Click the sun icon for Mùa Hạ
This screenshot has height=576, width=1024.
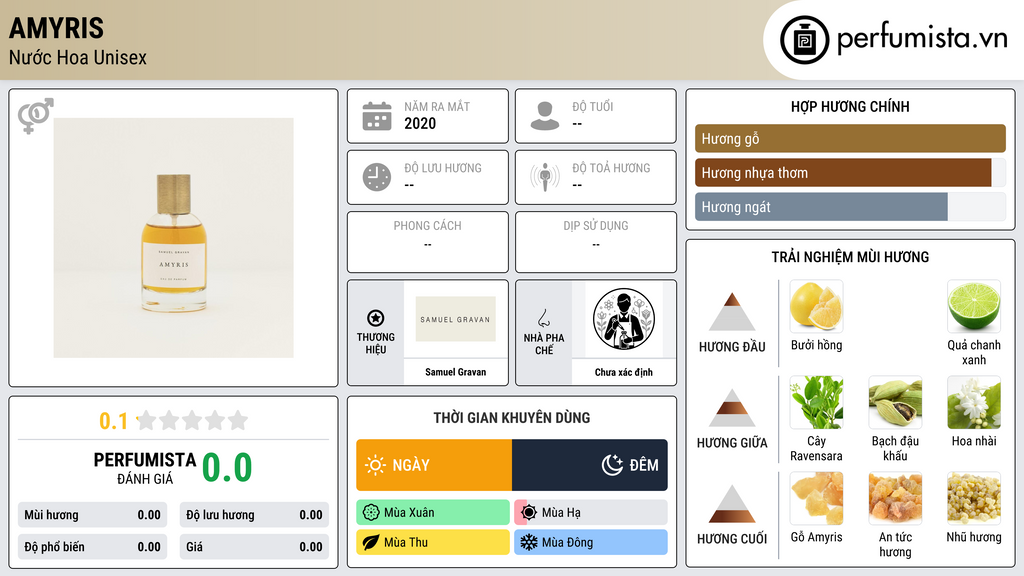tap(529, 513)
